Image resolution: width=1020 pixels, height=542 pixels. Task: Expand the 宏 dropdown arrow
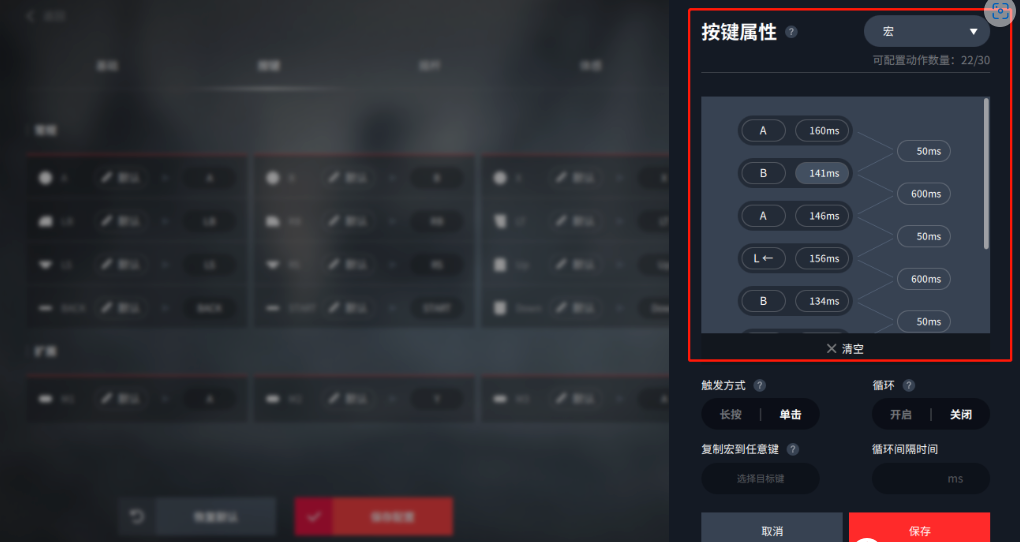point(973,31)
